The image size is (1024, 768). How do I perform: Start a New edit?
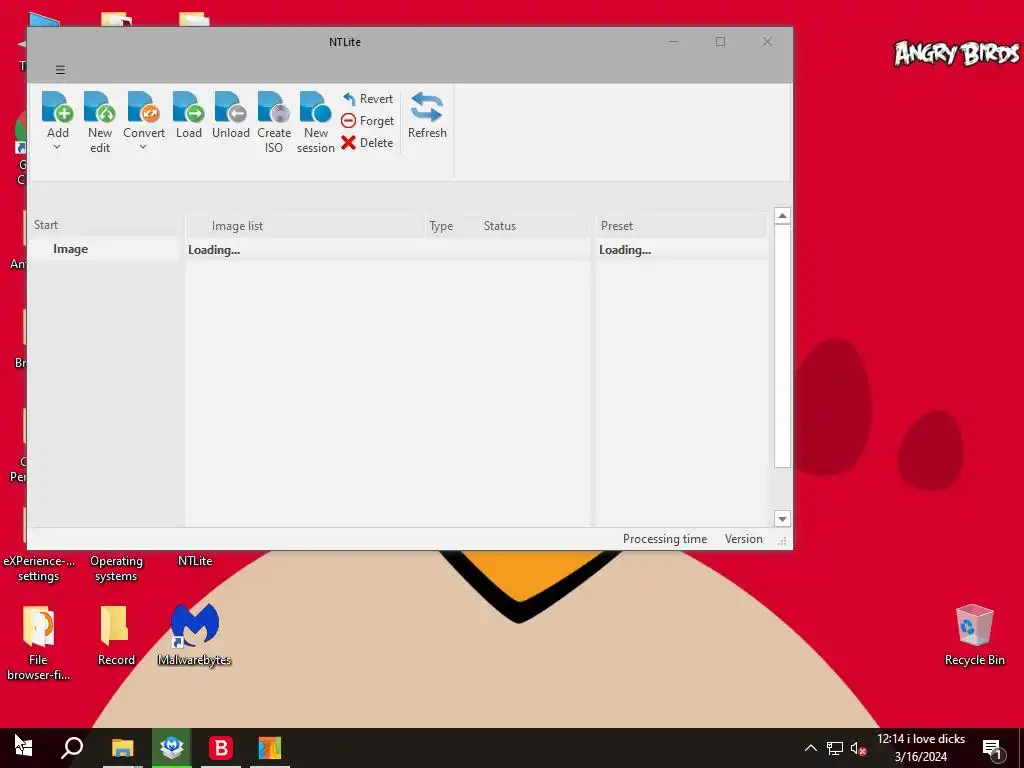[x=100, y=123]
